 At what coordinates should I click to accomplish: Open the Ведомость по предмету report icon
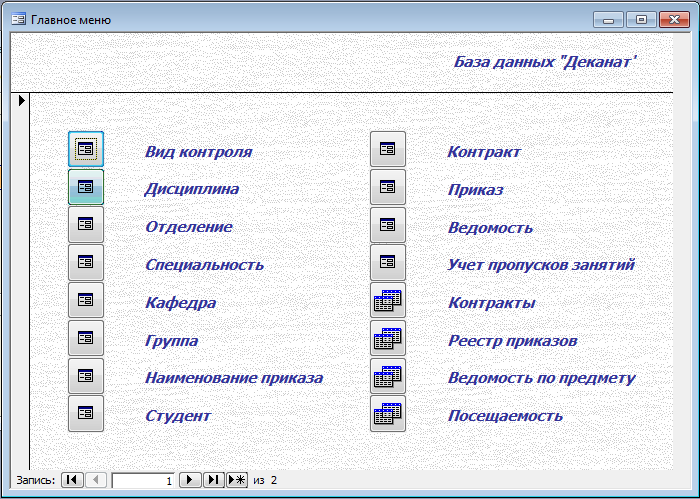tap(388, 376)
